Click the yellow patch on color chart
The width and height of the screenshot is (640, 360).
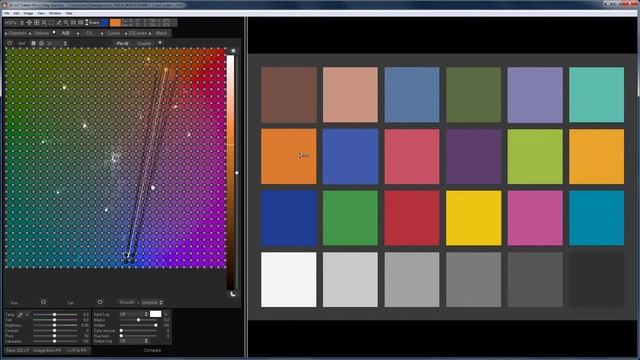tap(473, 218)
